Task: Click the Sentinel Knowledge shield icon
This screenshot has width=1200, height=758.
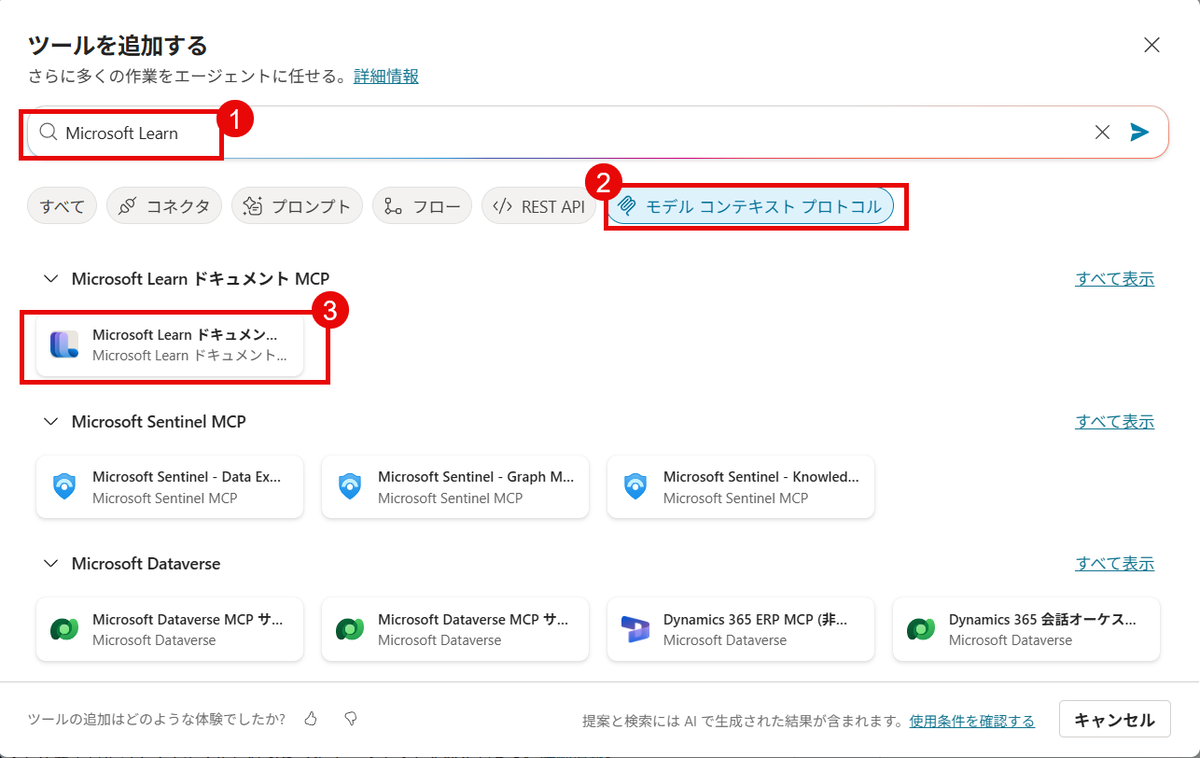Action: point(635,487)
